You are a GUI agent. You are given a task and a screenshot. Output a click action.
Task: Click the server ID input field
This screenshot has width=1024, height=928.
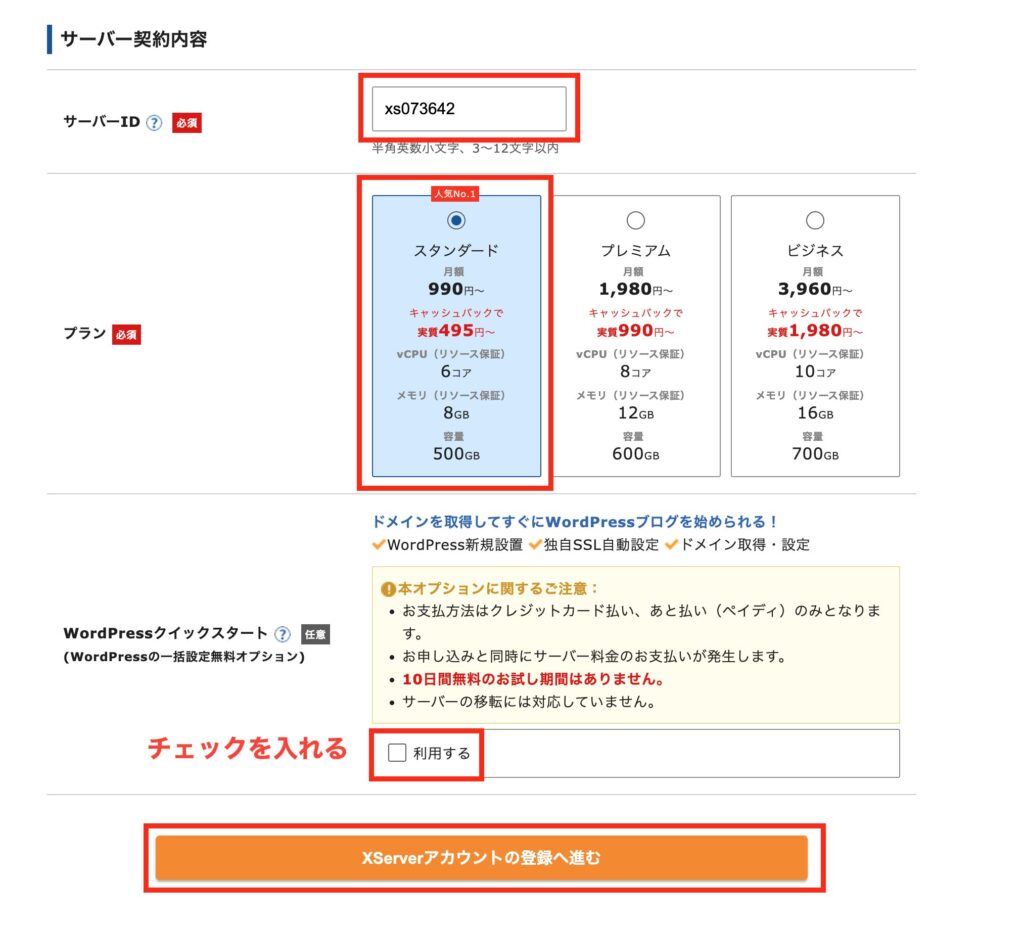point(469,108)
